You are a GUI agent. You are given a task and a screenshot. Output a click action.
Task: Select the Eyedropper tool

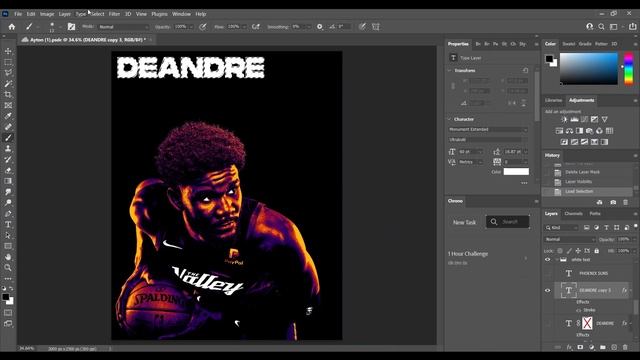[8, 116]
